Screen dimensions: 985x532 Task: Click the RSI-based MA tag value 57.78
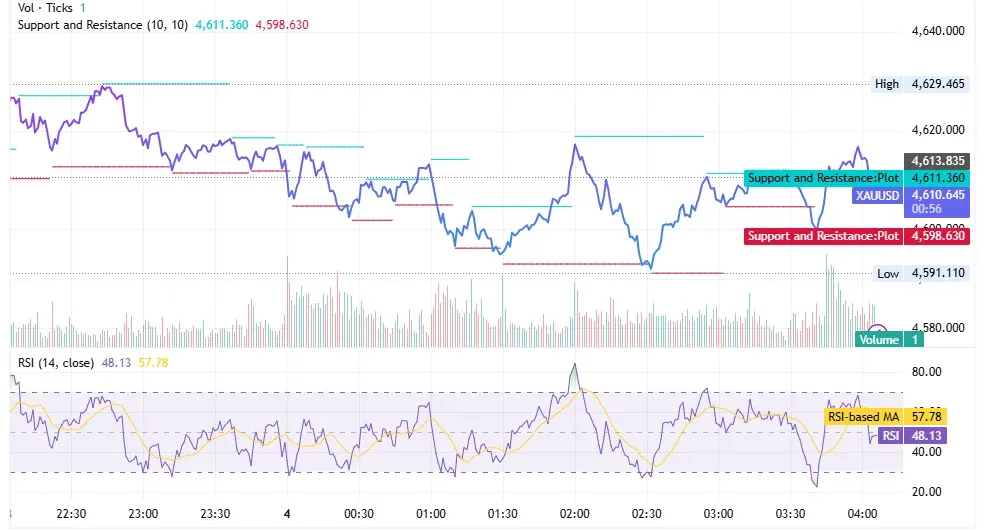pos(927,416)
